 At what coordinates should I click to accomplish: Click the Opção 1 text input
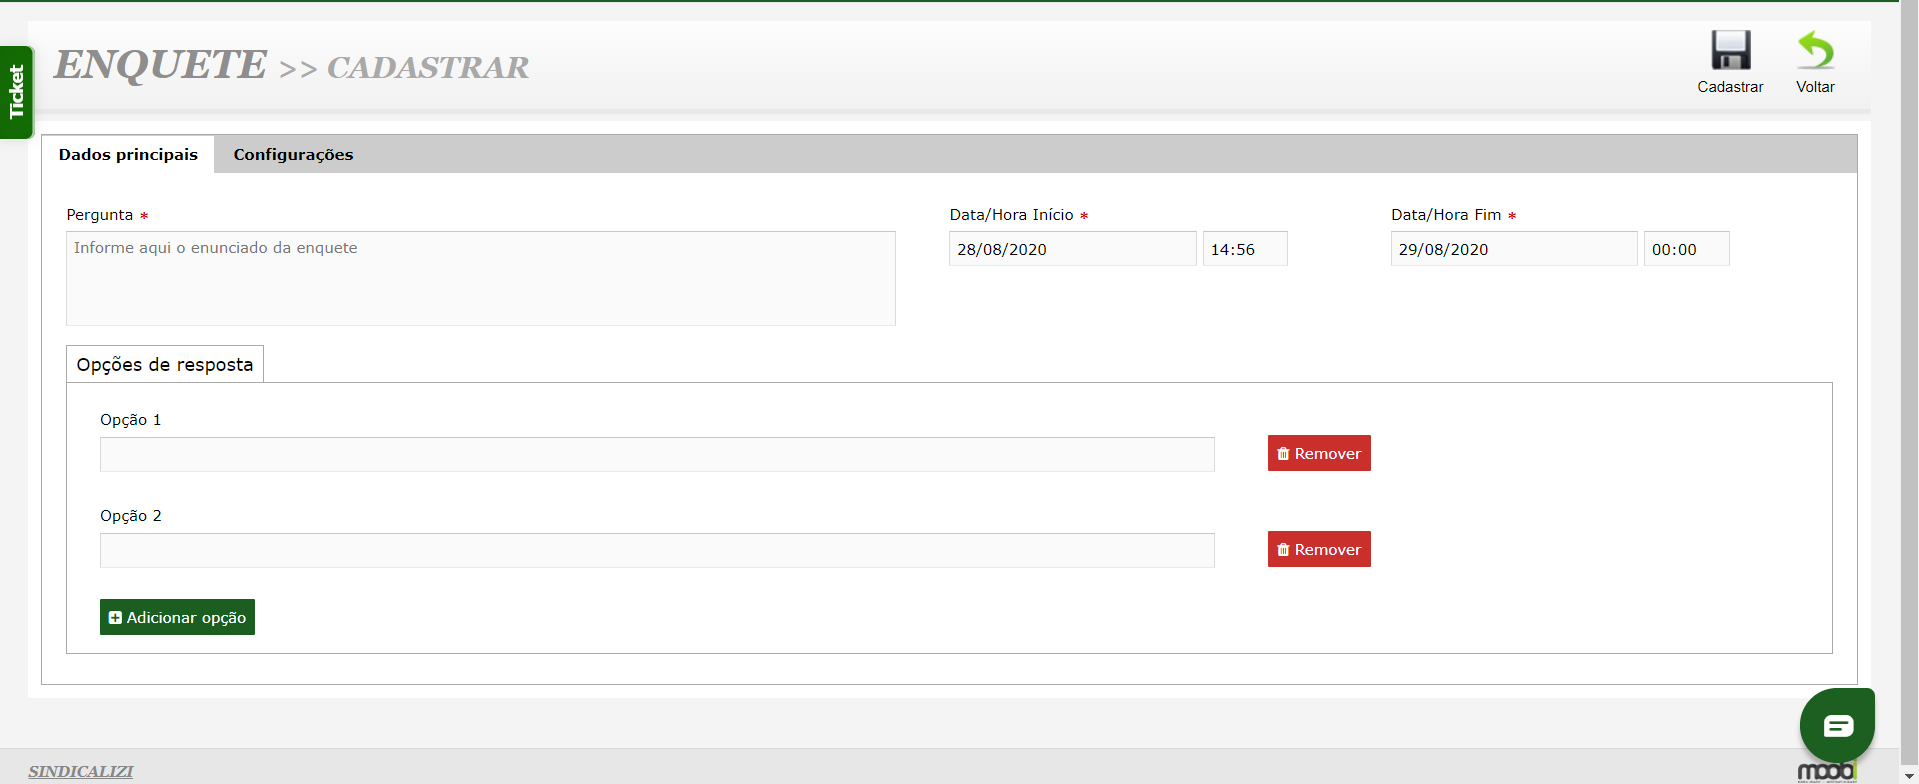(657, 454)
